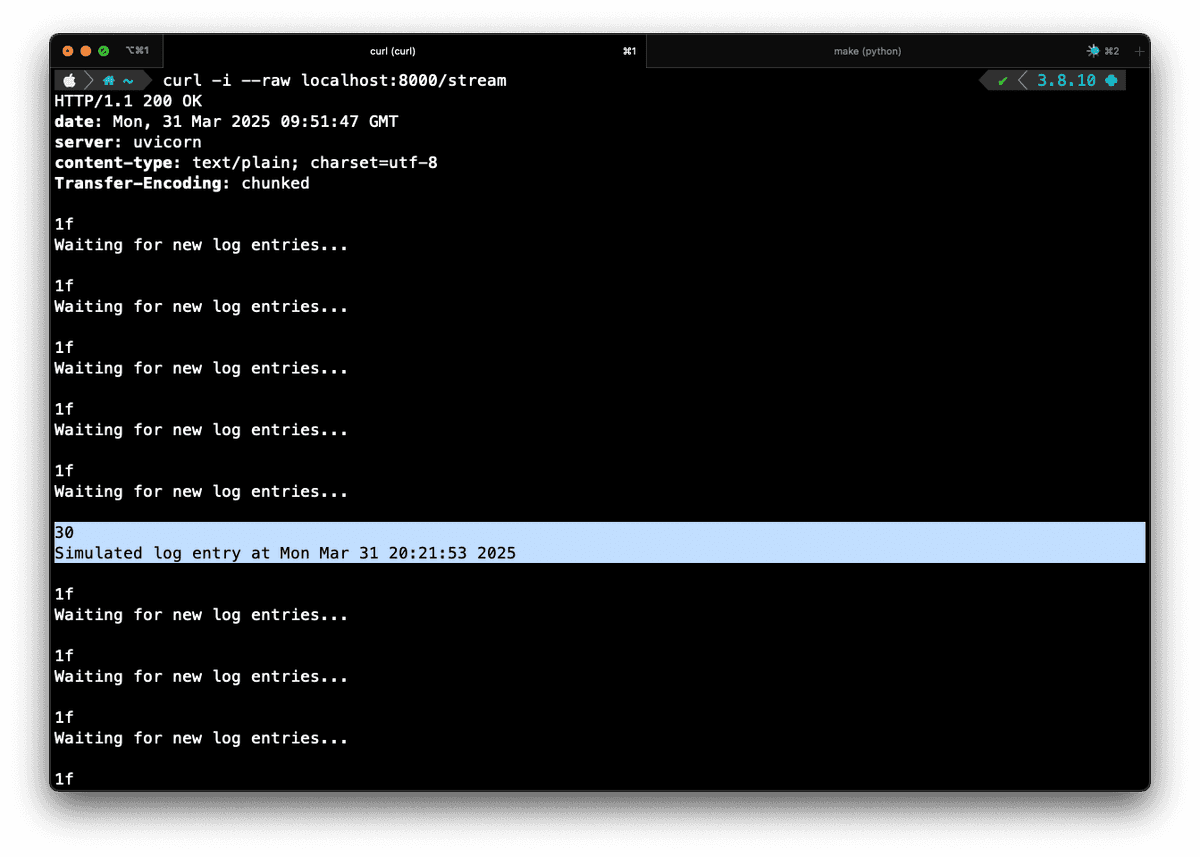
Task: Click the highlighted Simulated log entry line
Action: coord(284,553)
